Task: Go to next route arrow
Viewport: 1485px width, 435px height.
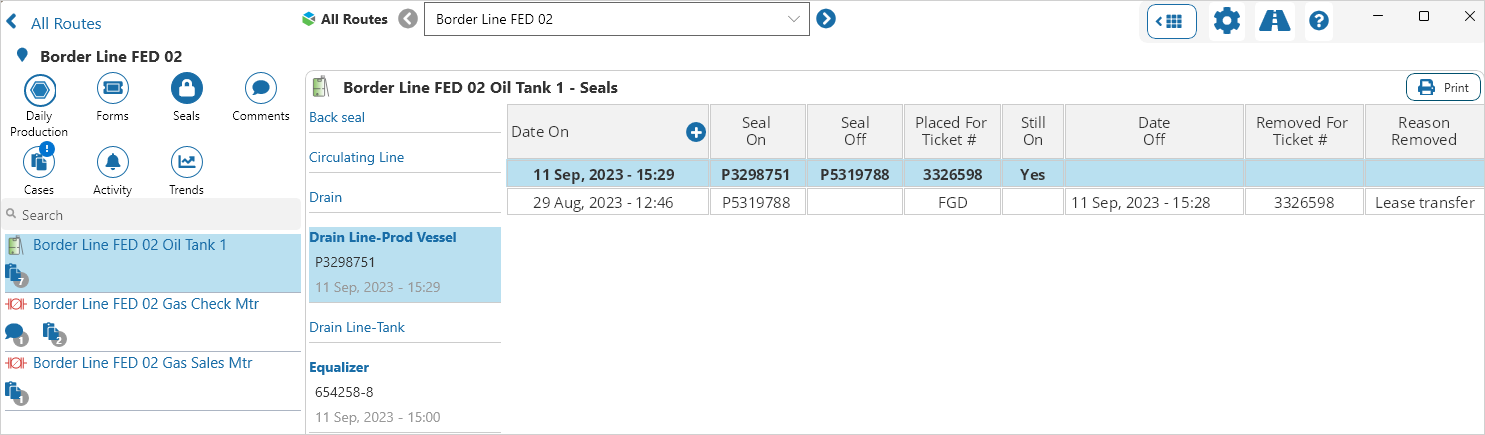Action: (x=826, y=19)
